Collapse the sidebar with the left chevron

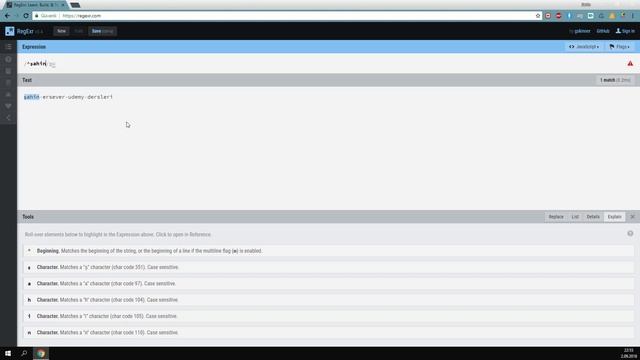pyautogui.click(x=8, y=118)
